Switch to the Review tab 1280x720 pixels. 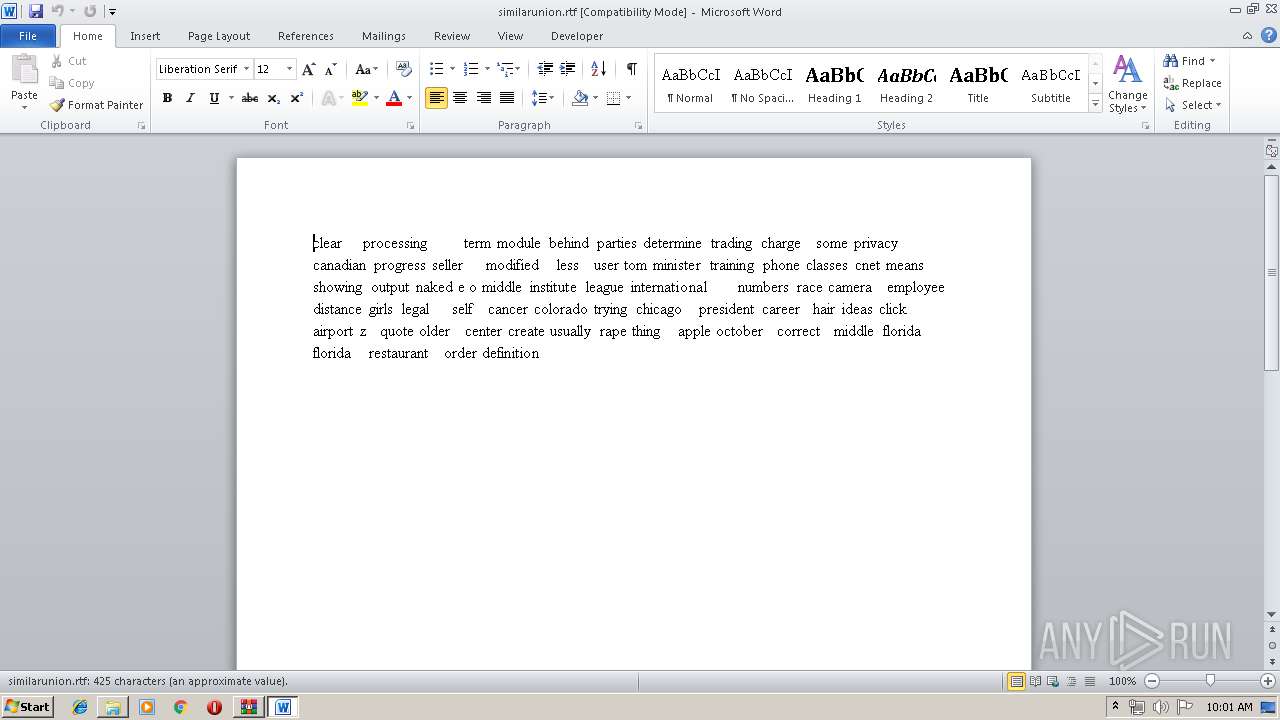(x=452, y=36)
